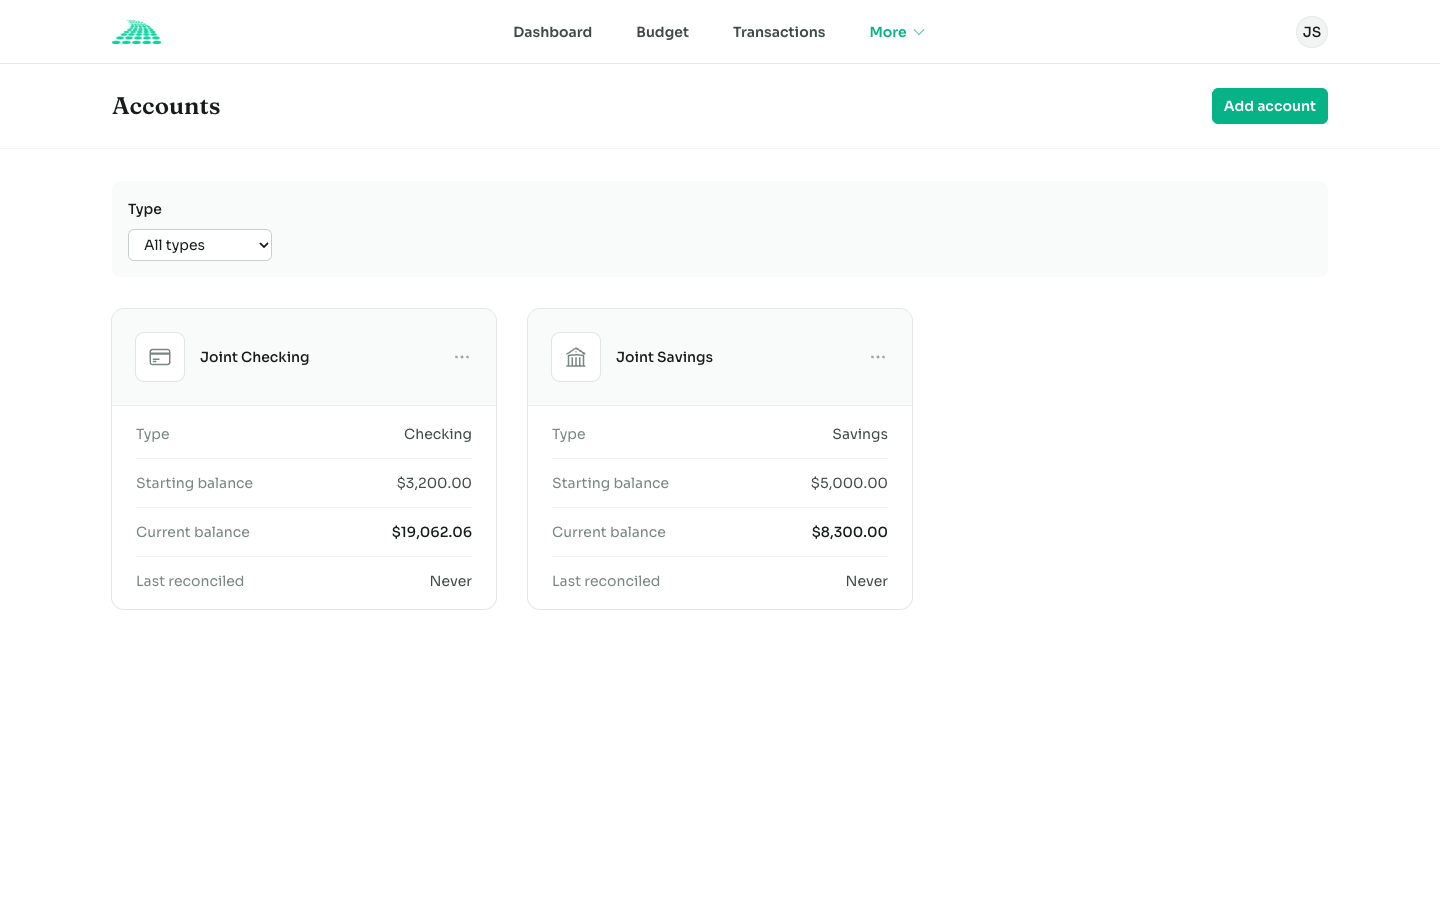
Task: Expand the More navigation menu
Action: tap(897, 32)
